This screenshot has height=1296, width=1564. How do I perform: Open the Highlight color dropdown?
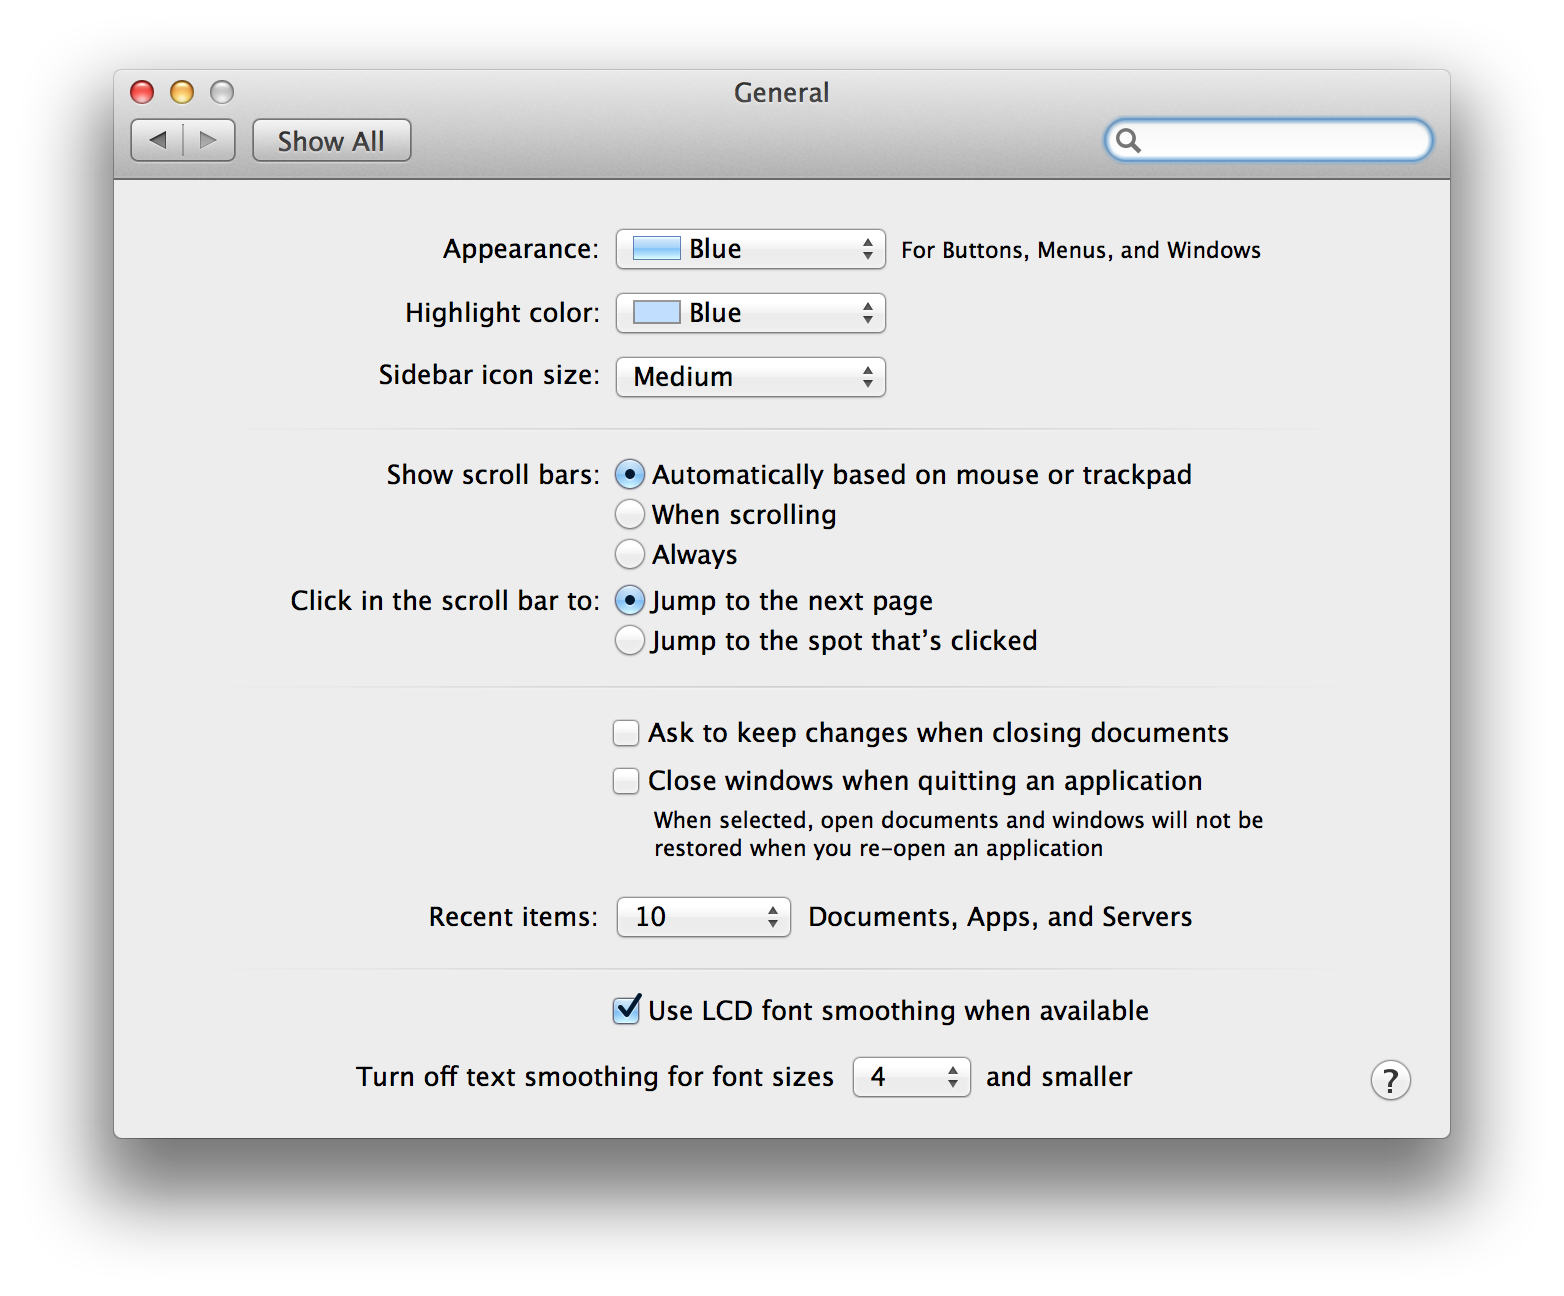pos(751,313)
